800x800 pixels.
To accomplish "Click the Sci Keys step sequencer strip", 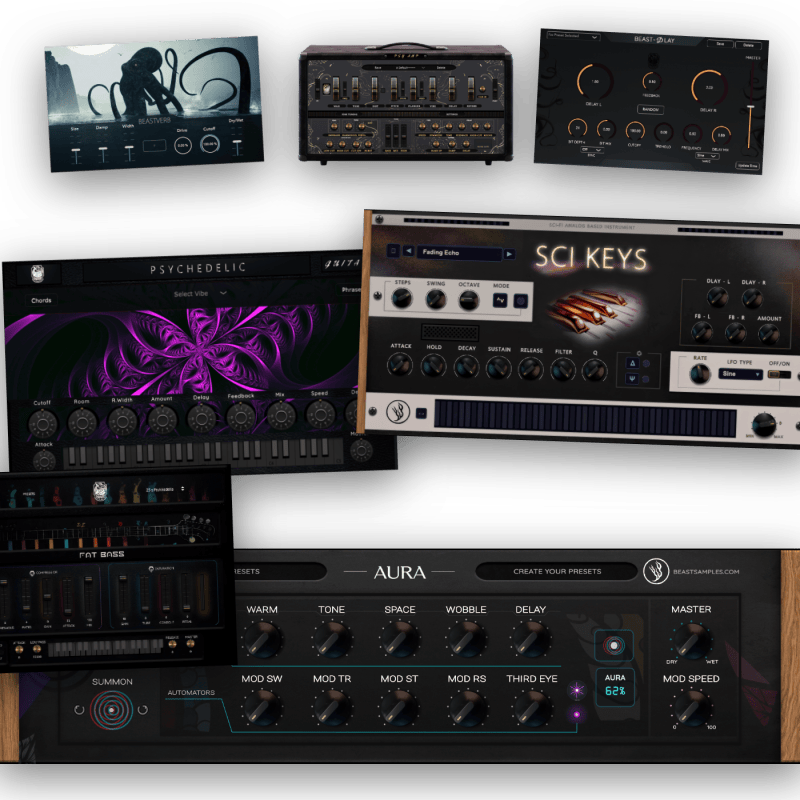I will [585, 418].
